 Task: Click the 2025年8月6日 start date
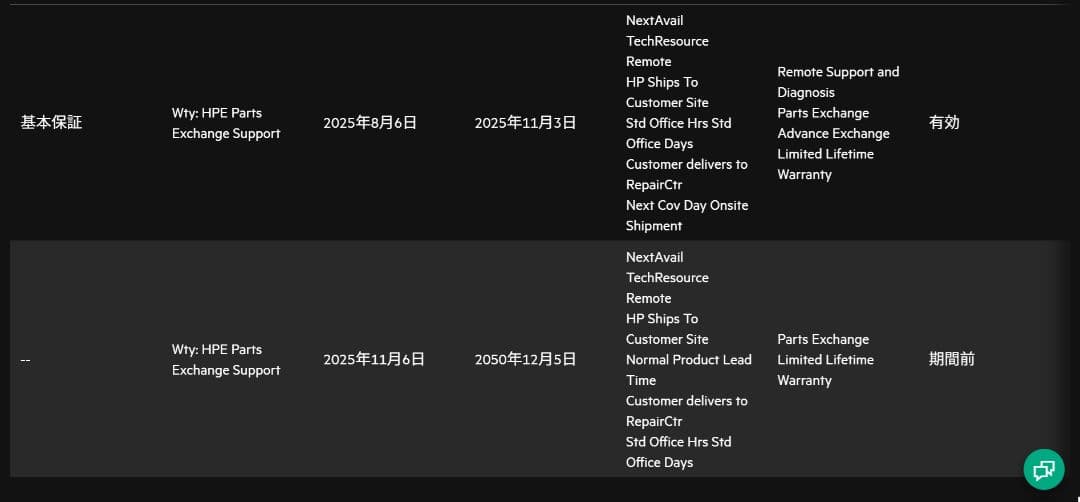(370, 123)
